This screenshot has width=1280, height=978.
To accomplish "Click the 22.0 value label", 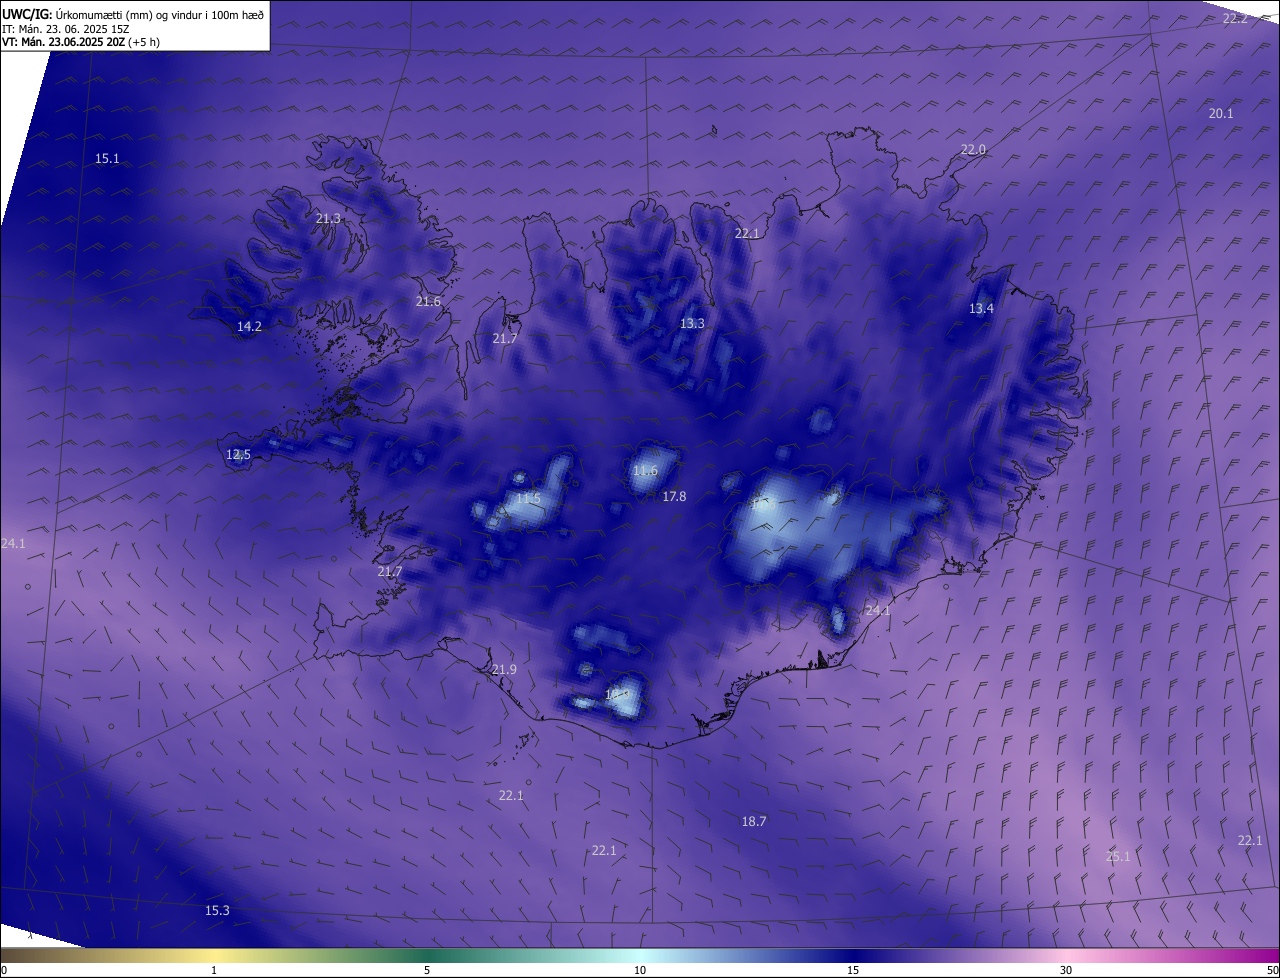I will pyautogui.click(x=973, y=150).
